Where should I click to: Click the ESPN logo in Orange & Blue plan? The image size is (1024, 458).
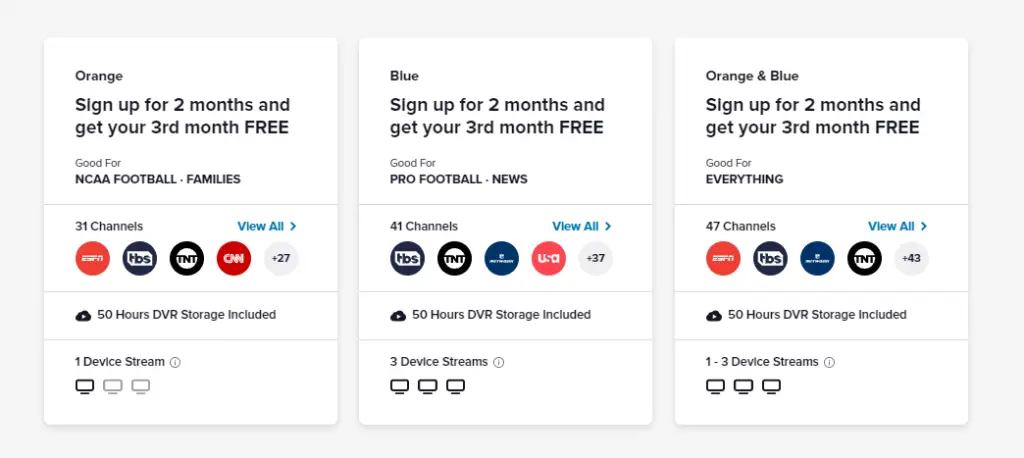pyautogui.click(x=723, y=258)
